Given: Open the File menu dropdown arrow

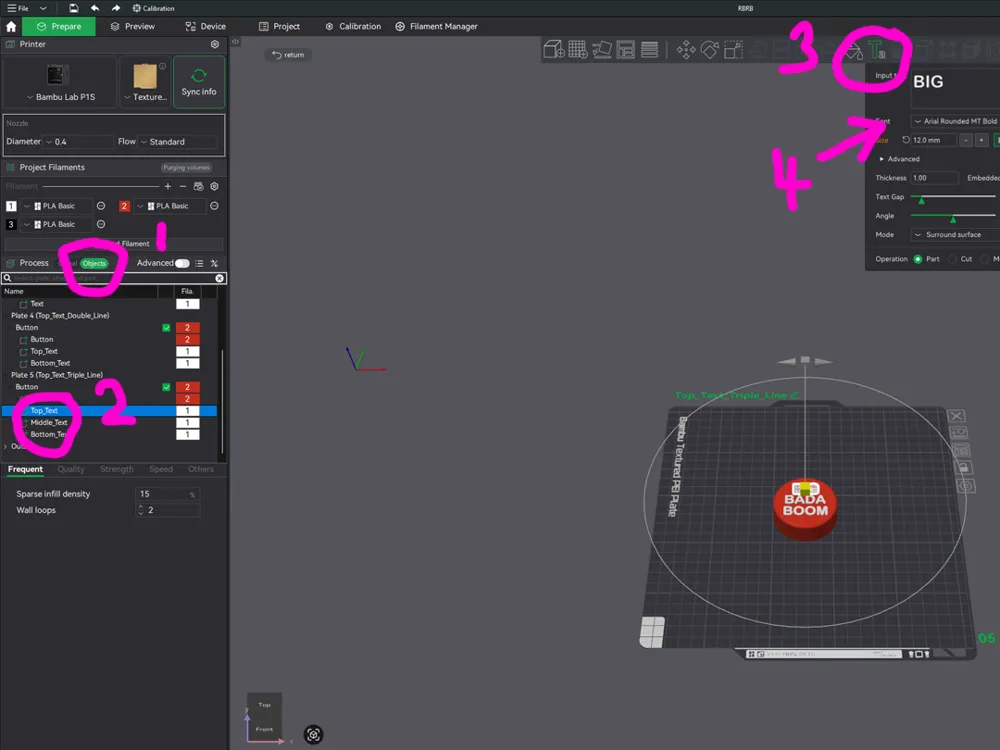Looking at the screenshot, I should click(x=43, y=8).
